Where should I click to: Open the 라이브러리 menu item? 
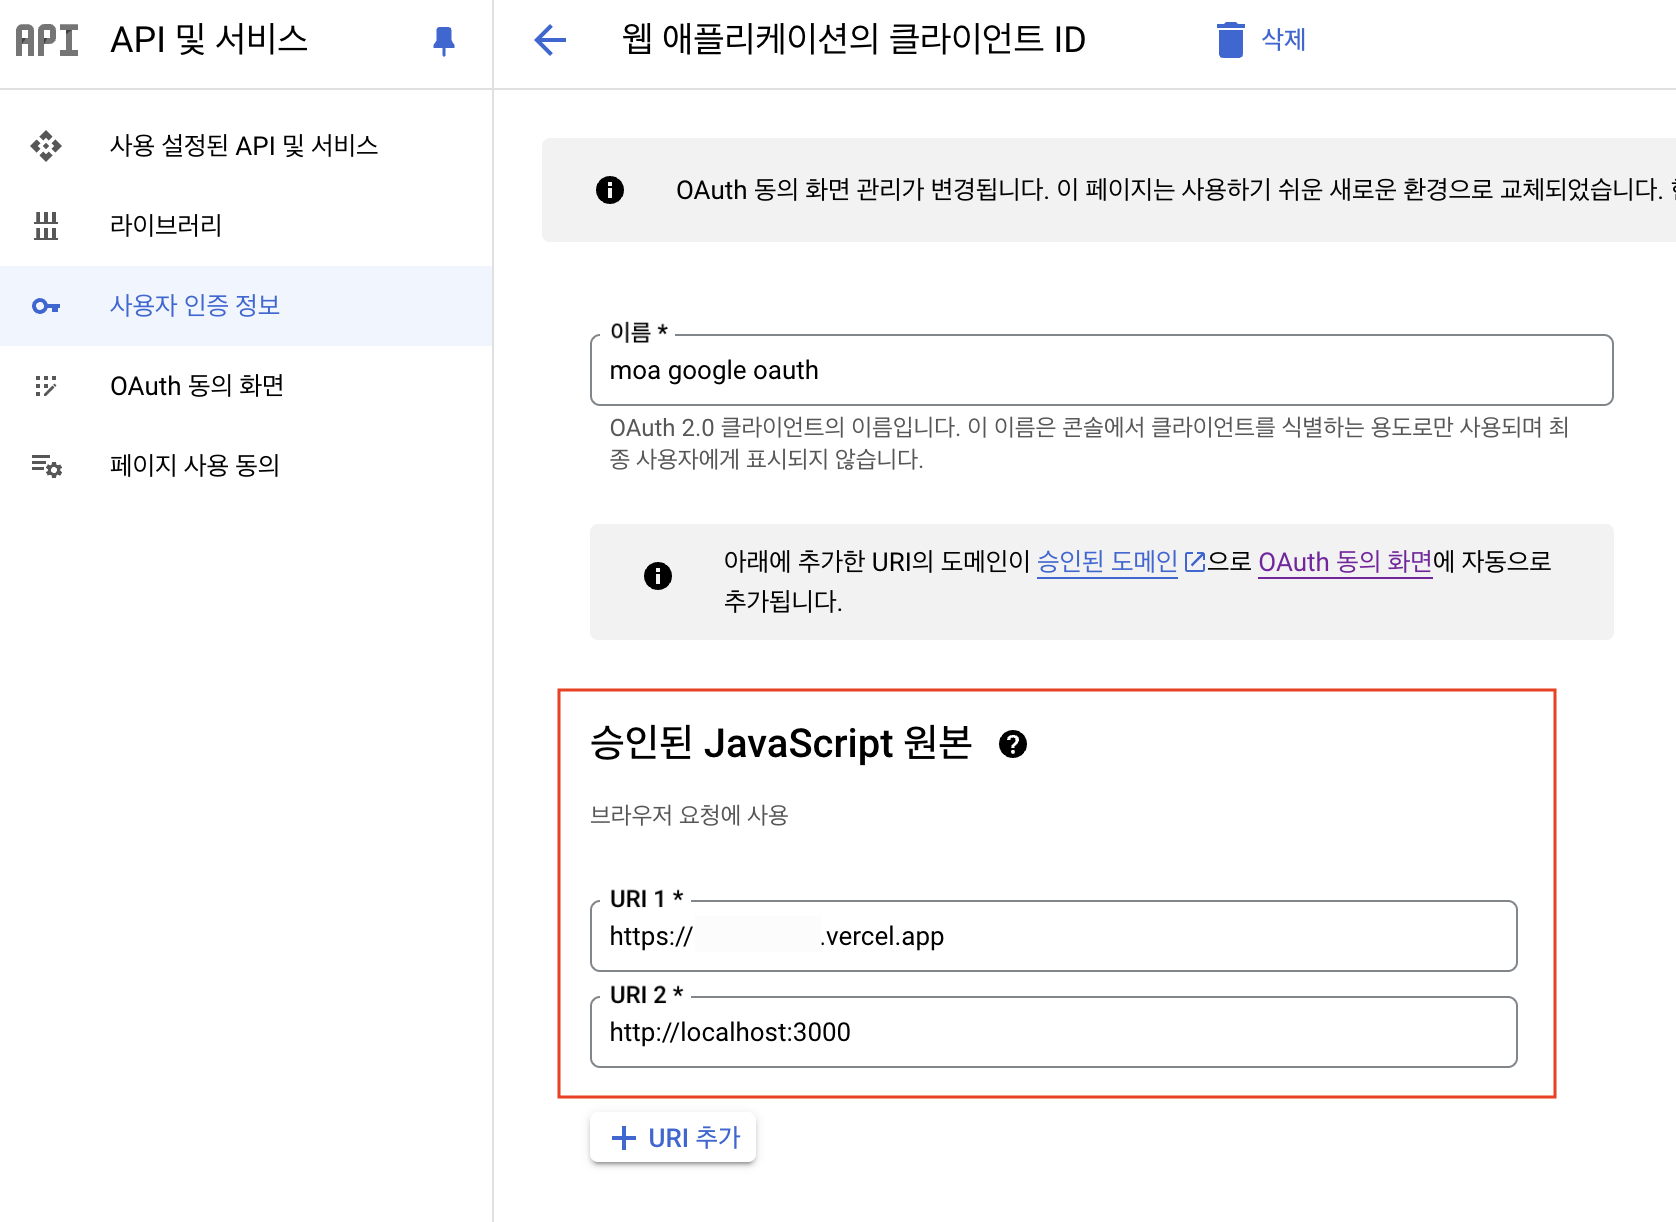[245, 226]
